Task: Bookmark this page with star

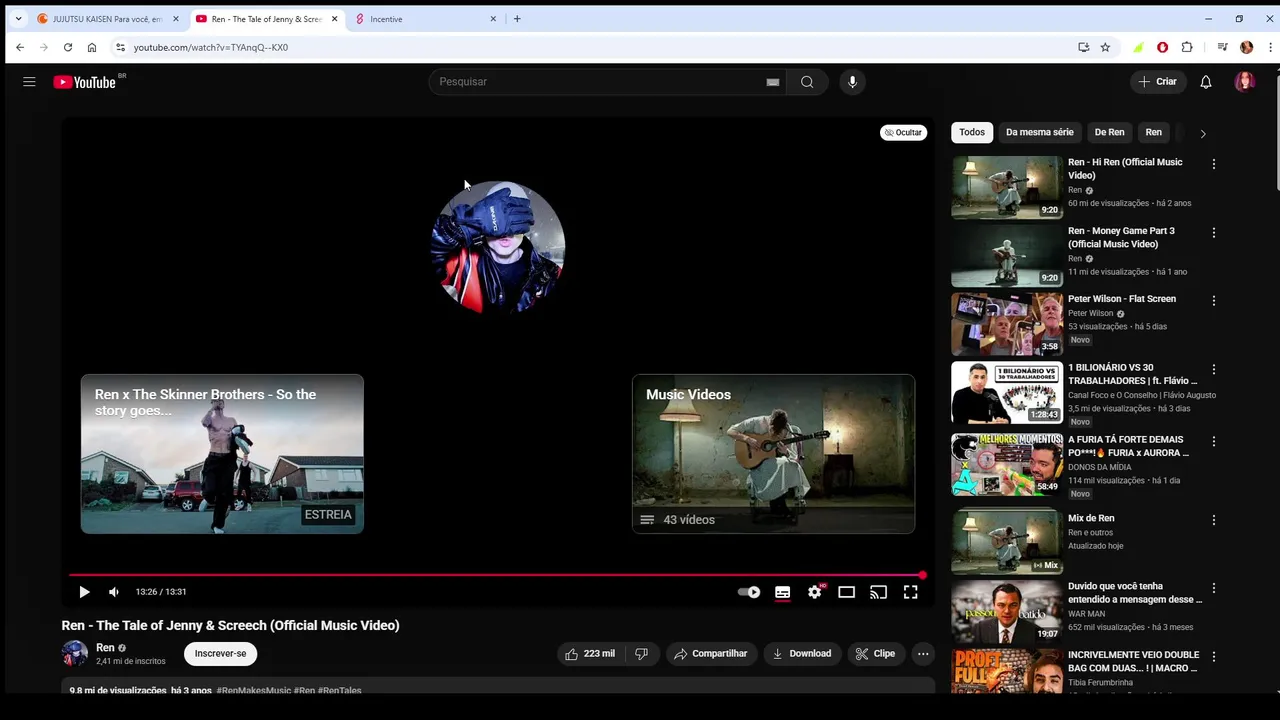Action: click(x=1105, y=47)
